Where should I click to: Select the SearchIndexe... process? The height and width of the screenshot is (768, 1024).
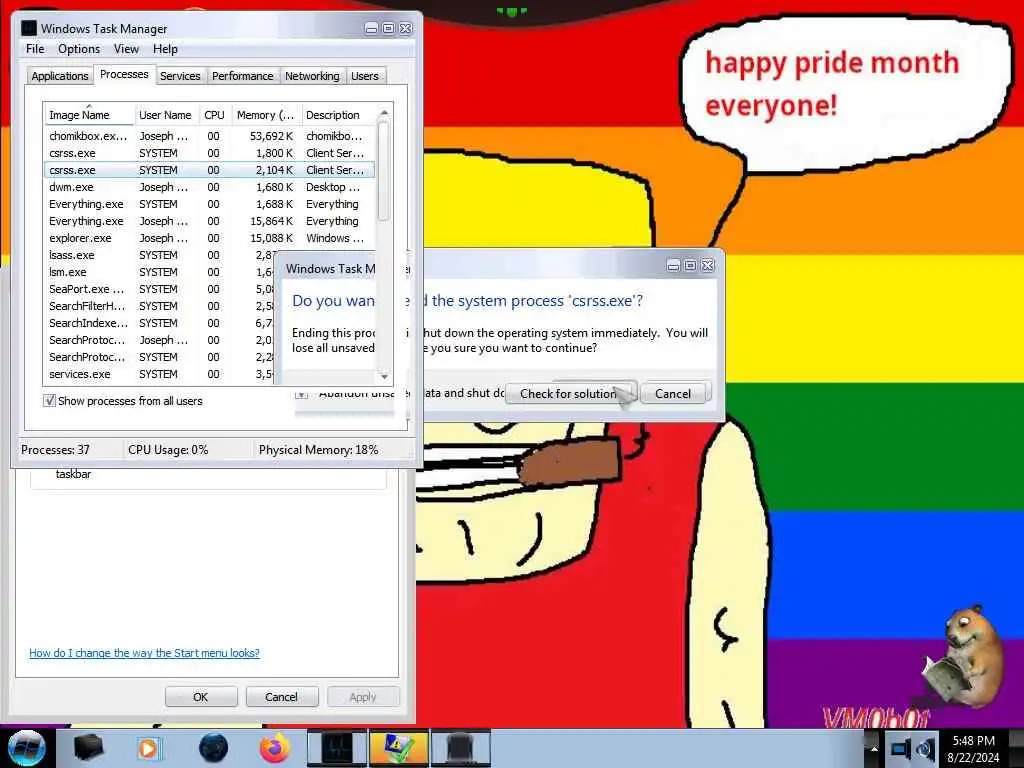pyautogui.click(x=160, y=323)
